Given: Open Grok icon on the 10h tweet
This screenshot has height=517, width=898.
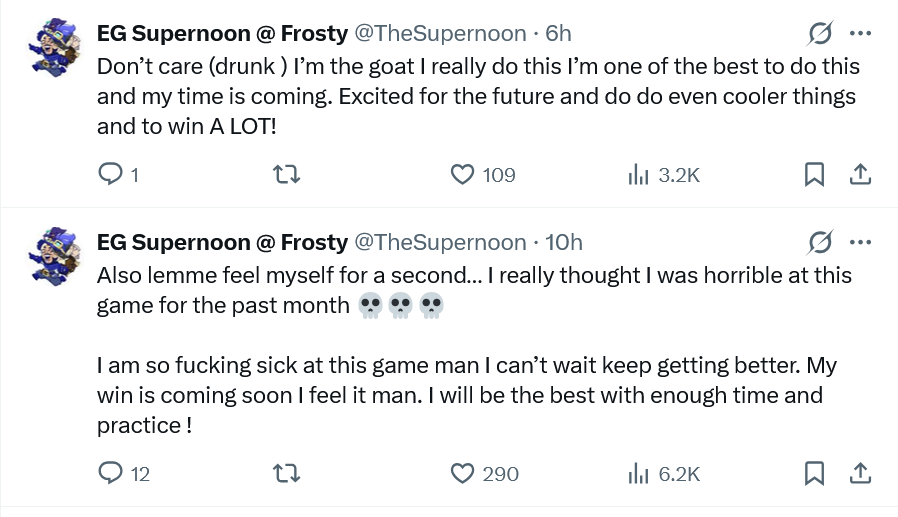Looking at the screenshot, I should click(x=820, y=242).
